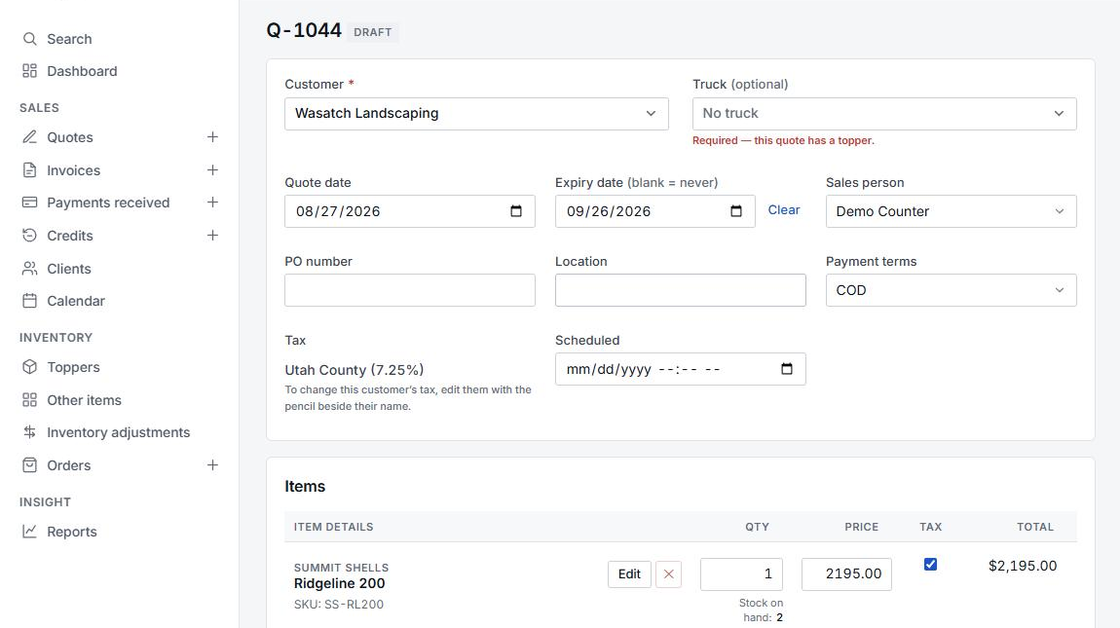Click the Orders bag icon

tap(29, 465)
